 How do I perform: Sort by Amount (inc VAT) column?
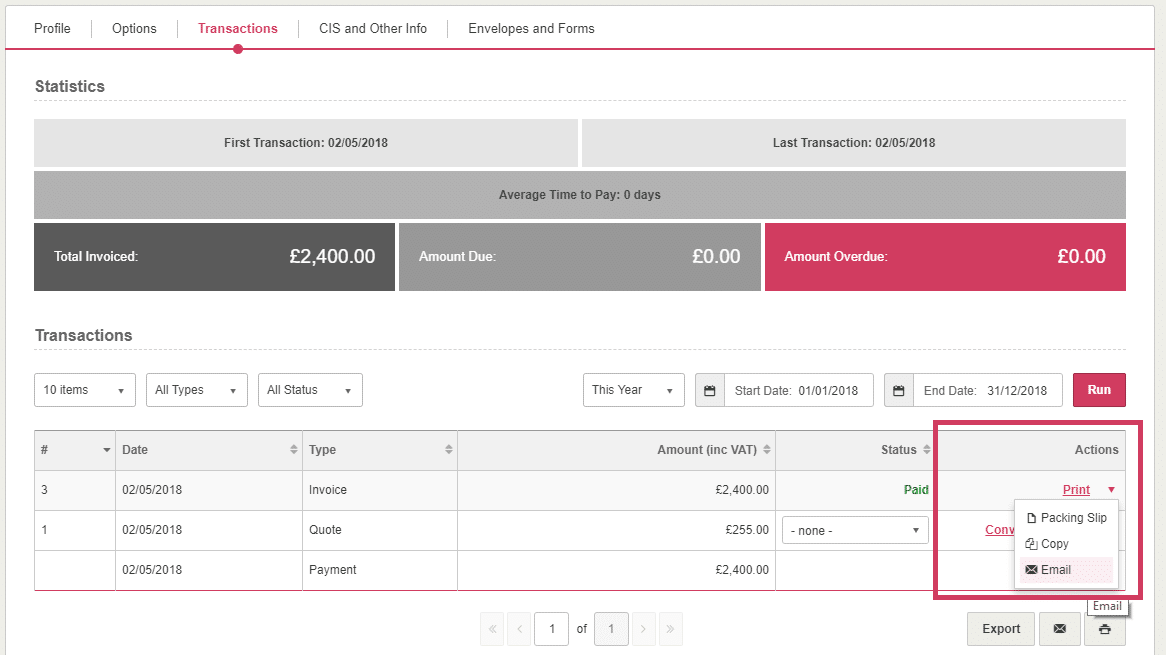(766, 450)
